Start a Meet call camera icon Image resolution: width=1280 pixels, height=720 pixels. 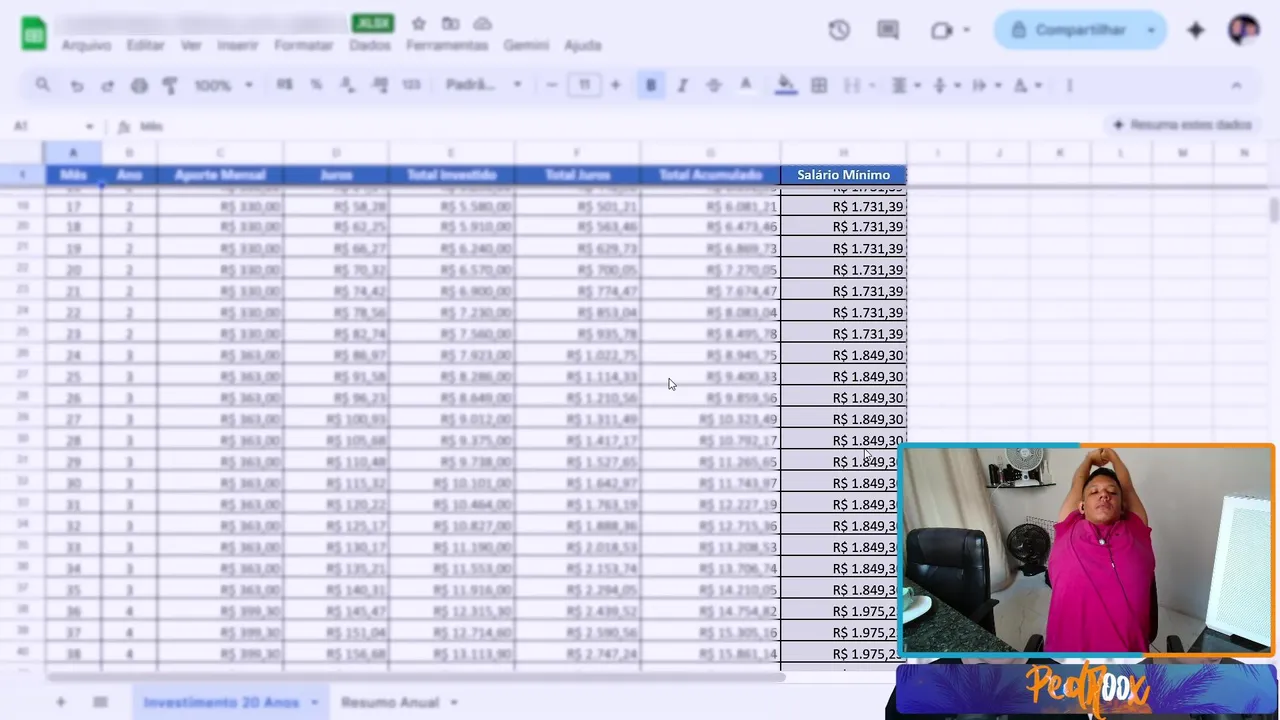pyautogui.click(x=941, y=30)
